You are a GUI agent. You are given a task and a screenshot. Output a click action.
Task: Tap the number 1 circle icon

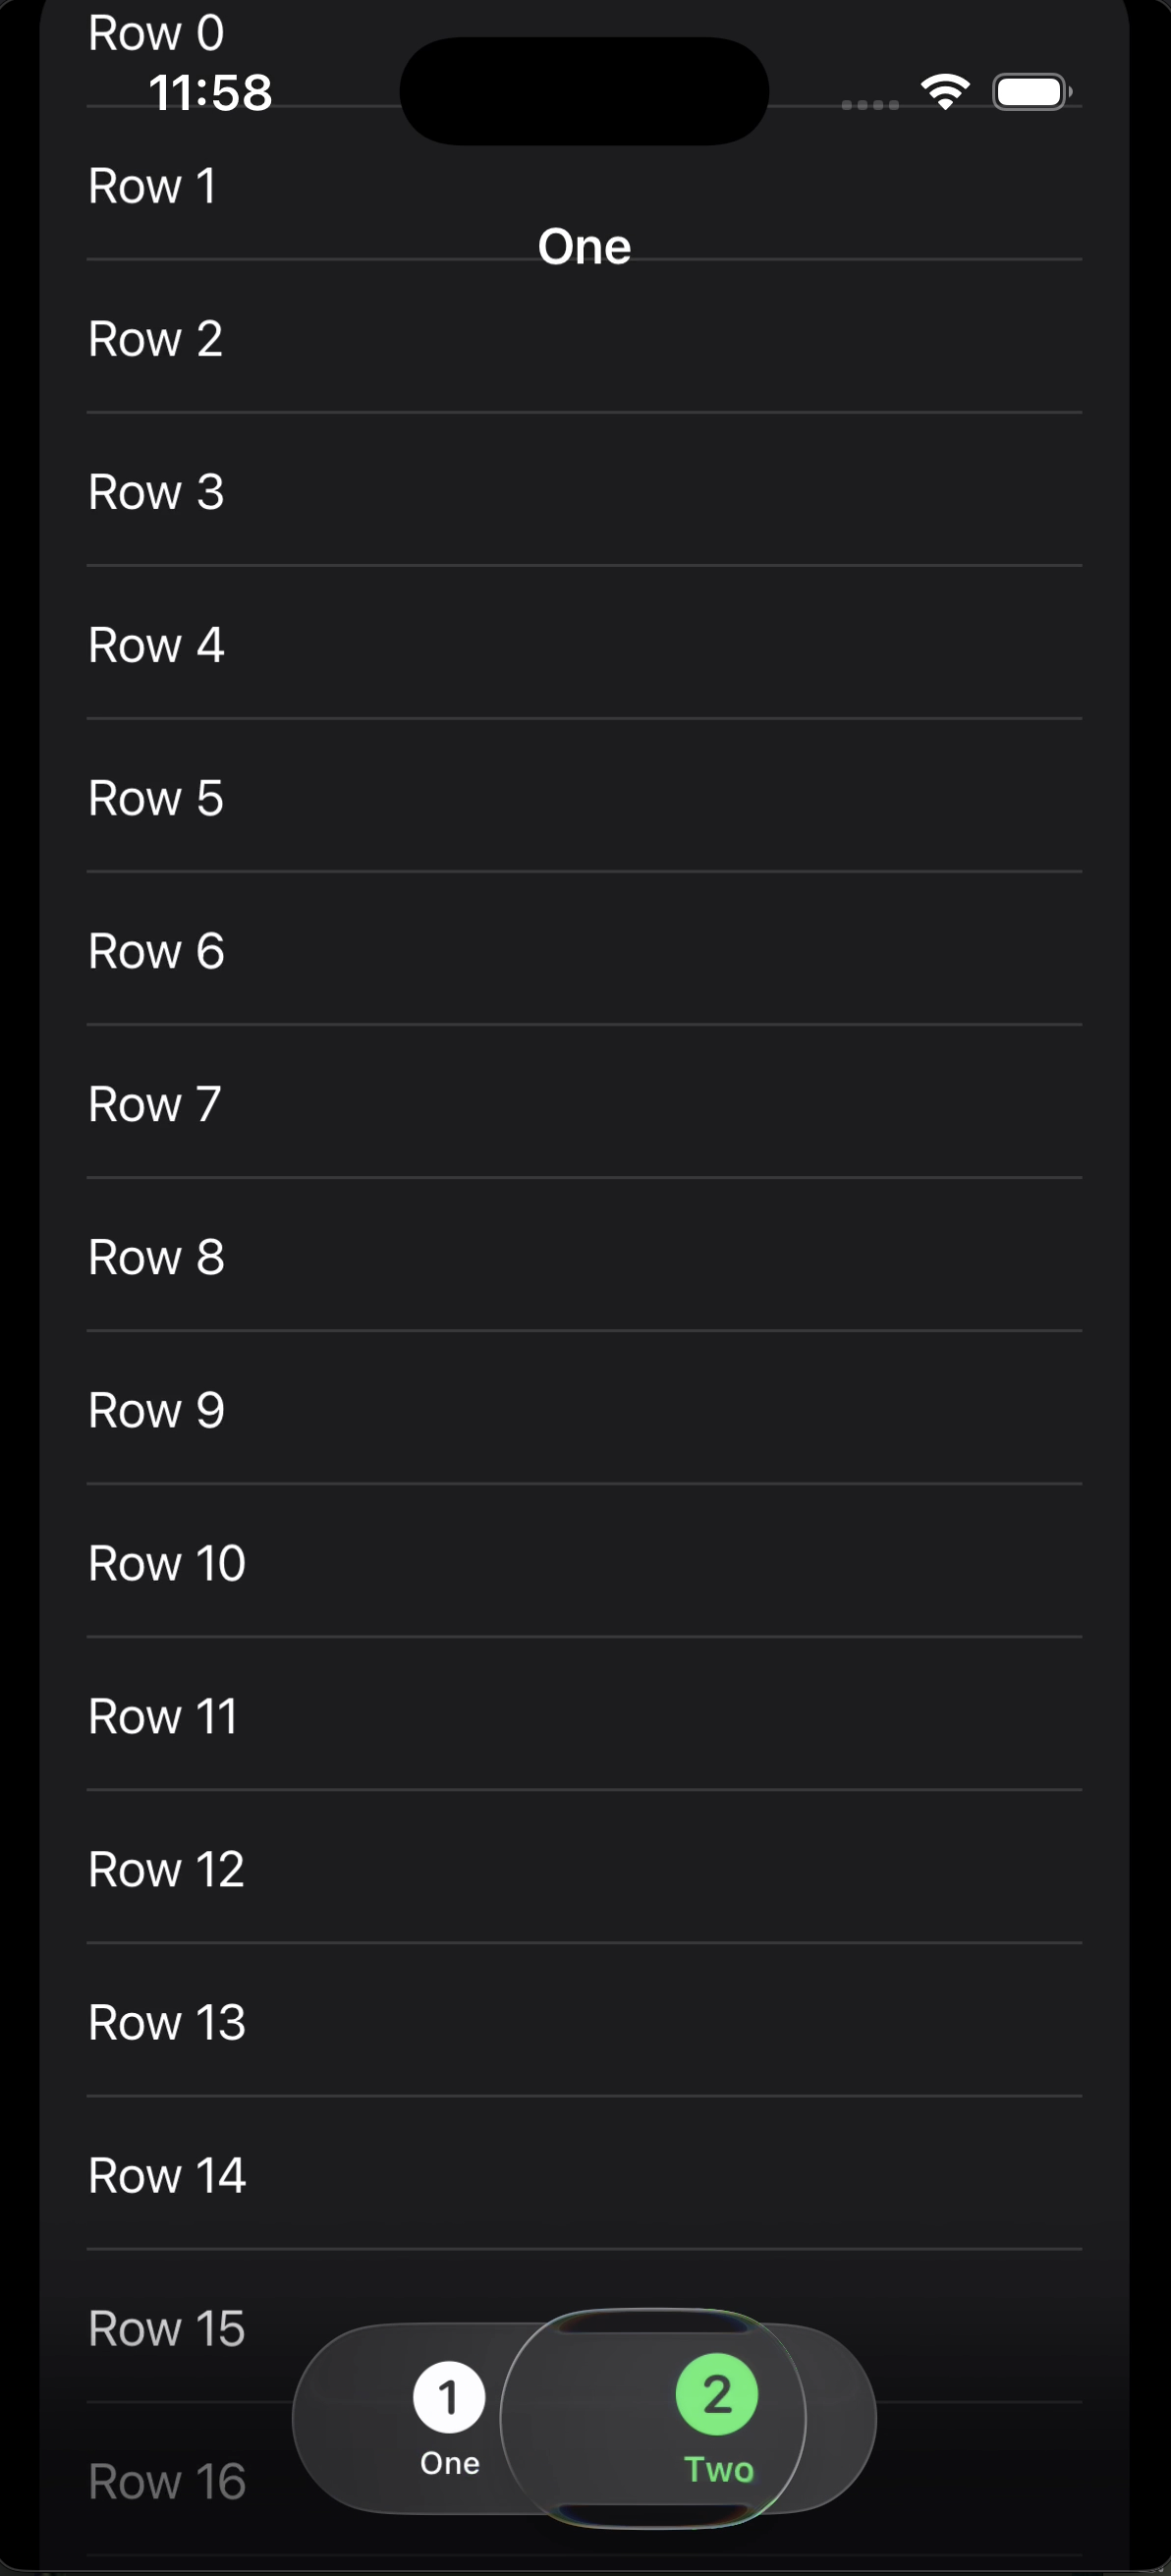click(x=449, y=2397)
